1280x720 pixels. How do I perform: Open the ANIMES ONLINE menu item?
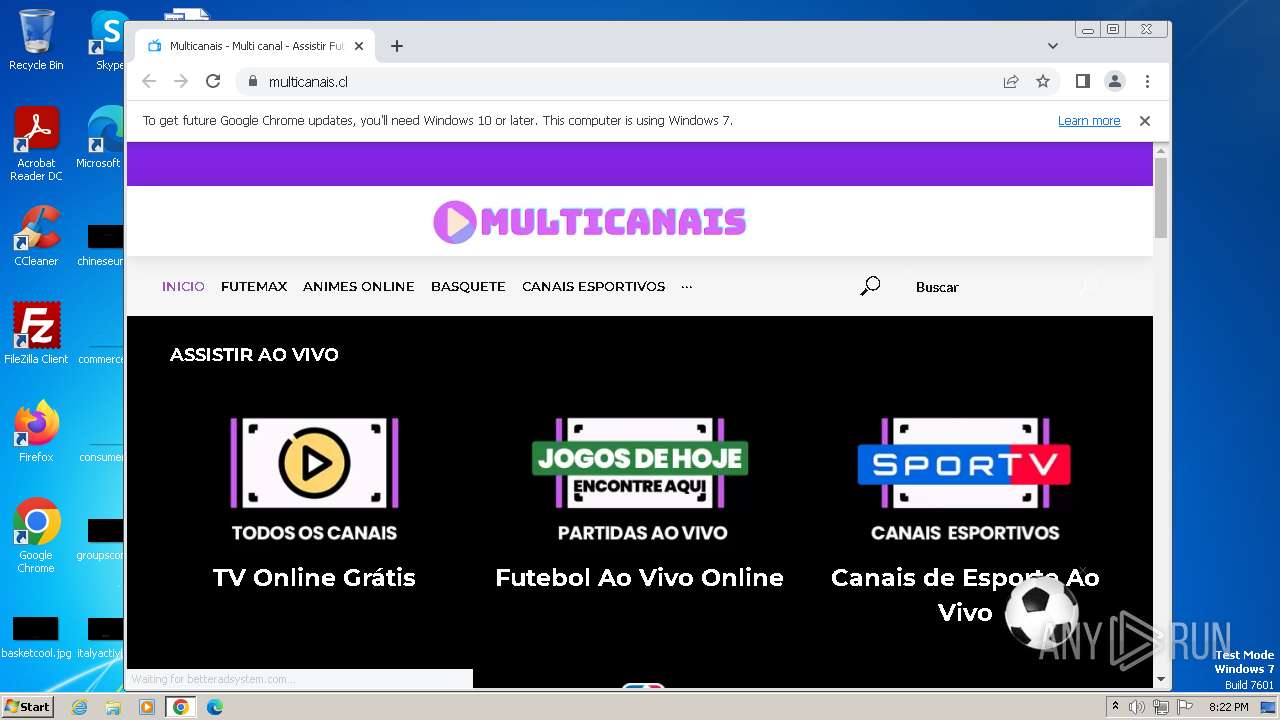tap(359, 287)
